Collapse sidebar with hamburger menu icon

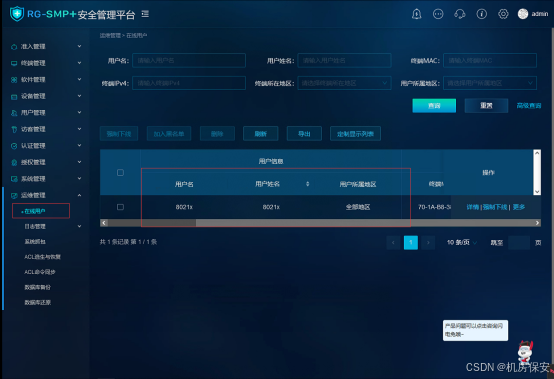coord(145,14)
